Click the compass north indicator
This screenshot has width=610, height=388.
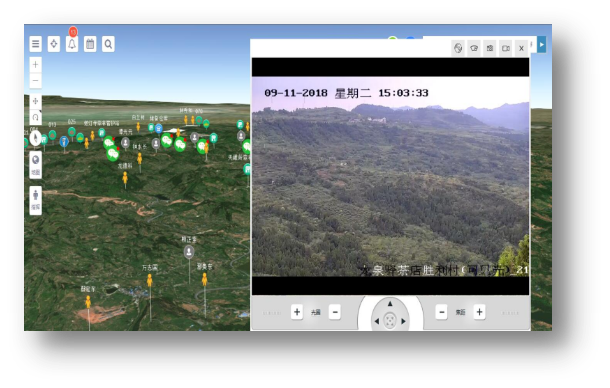tap(35, 138)
